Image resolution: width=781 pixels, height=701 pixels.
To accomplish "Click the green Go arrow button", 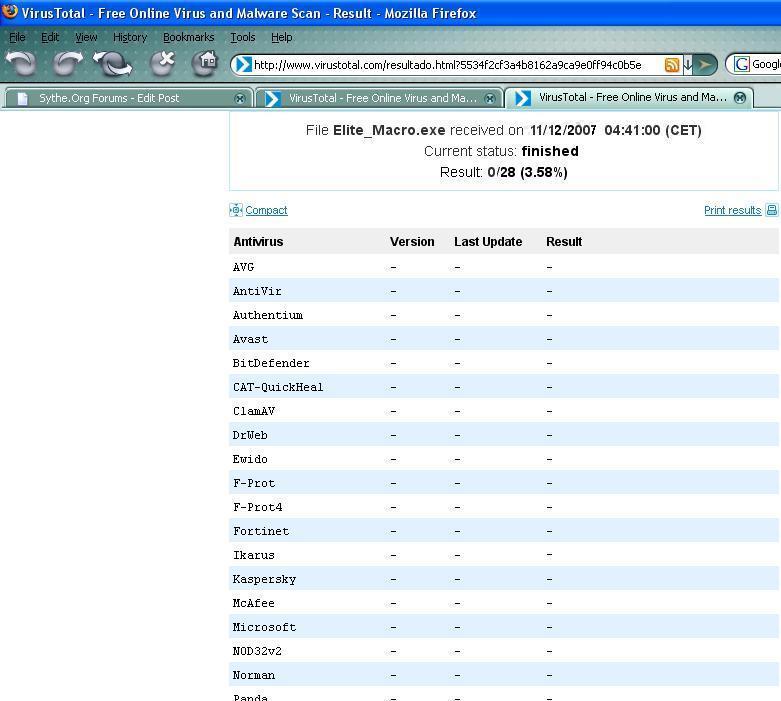I will click(x=705, y=65).
